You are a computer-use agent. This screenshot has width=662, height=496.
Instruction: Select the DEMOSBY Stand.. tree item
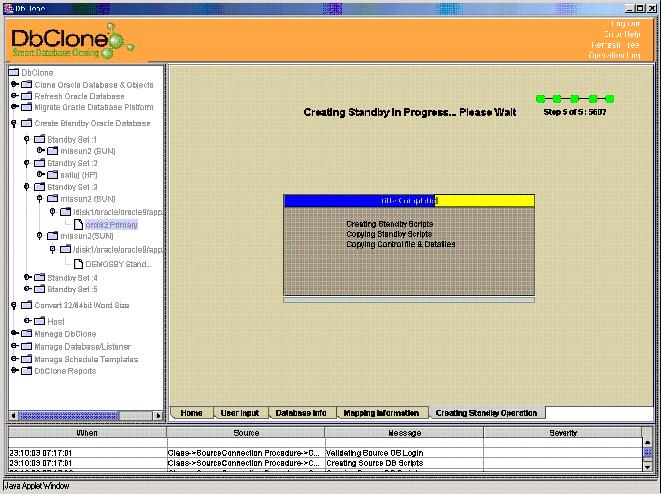click(118, 264)
